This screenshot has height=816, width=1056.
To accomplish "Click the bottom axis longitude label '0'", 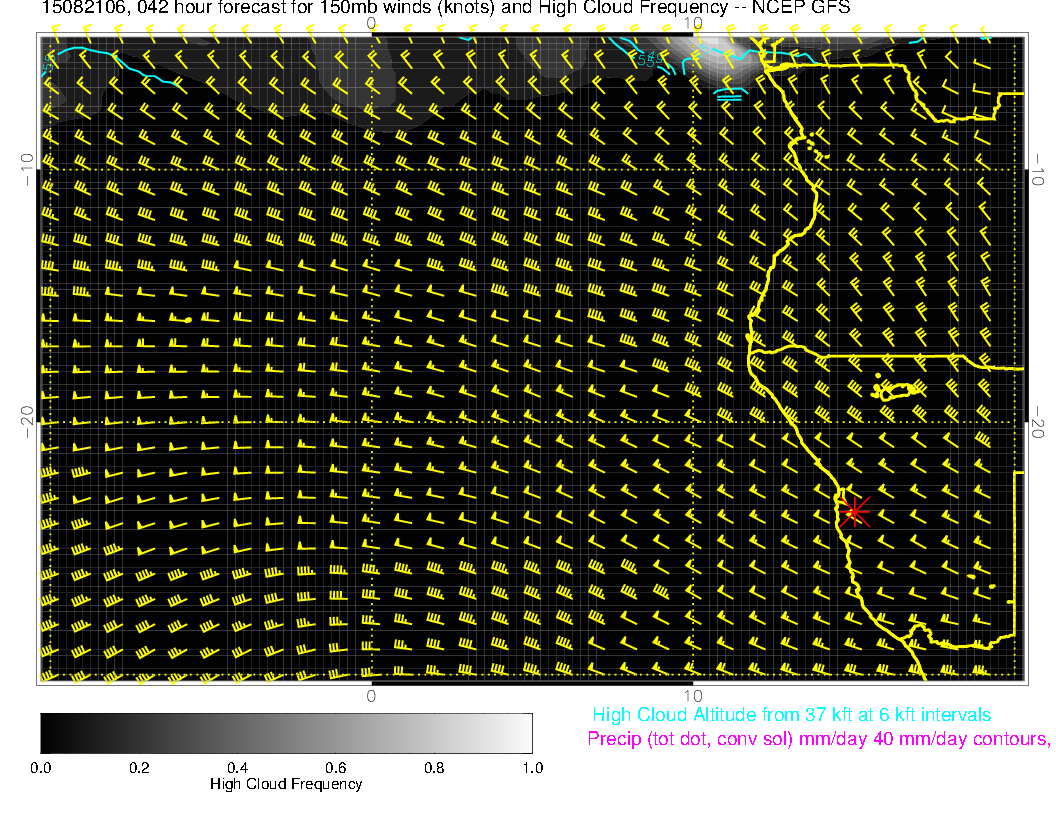I will (x=371, y=695).
